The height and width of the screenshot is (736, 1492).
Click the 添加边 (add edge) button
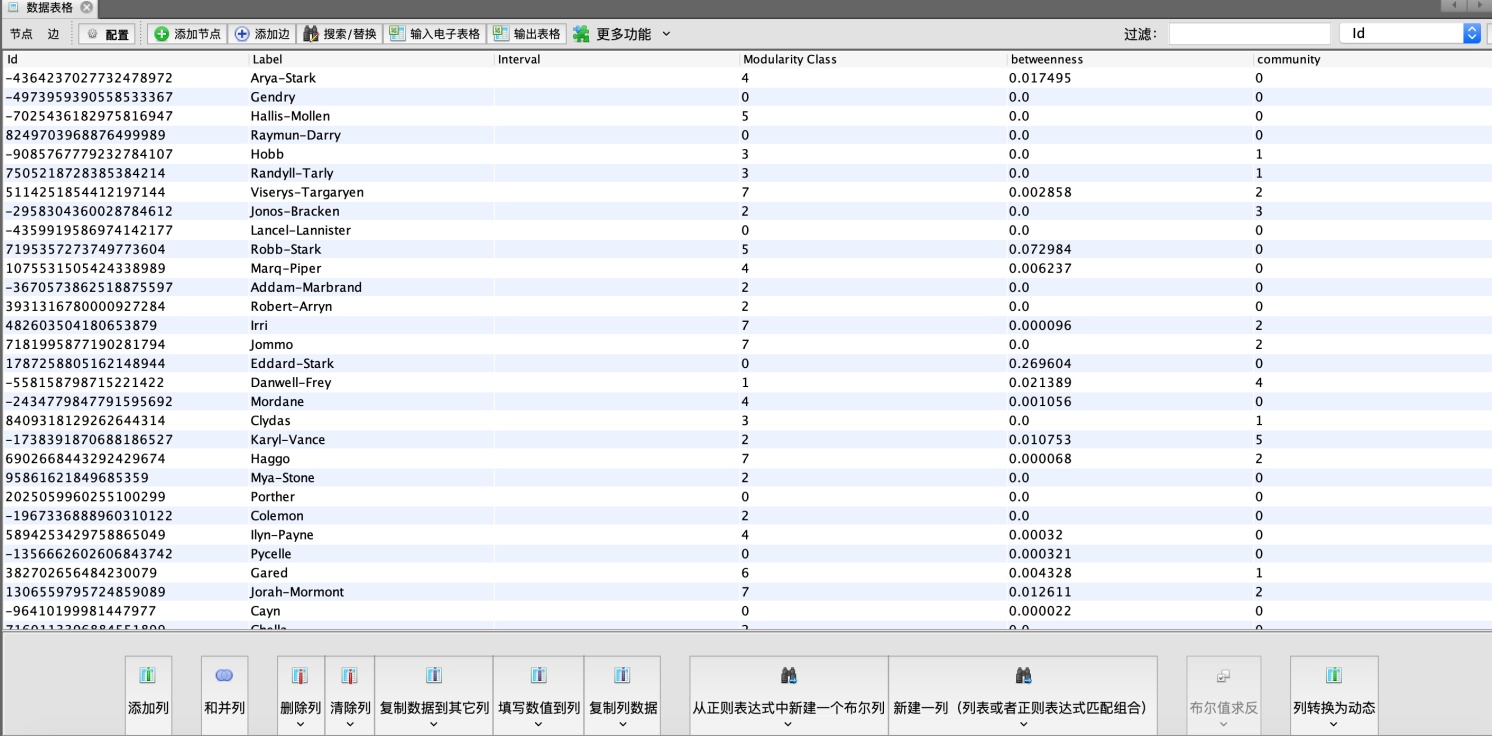coord(262,34)
